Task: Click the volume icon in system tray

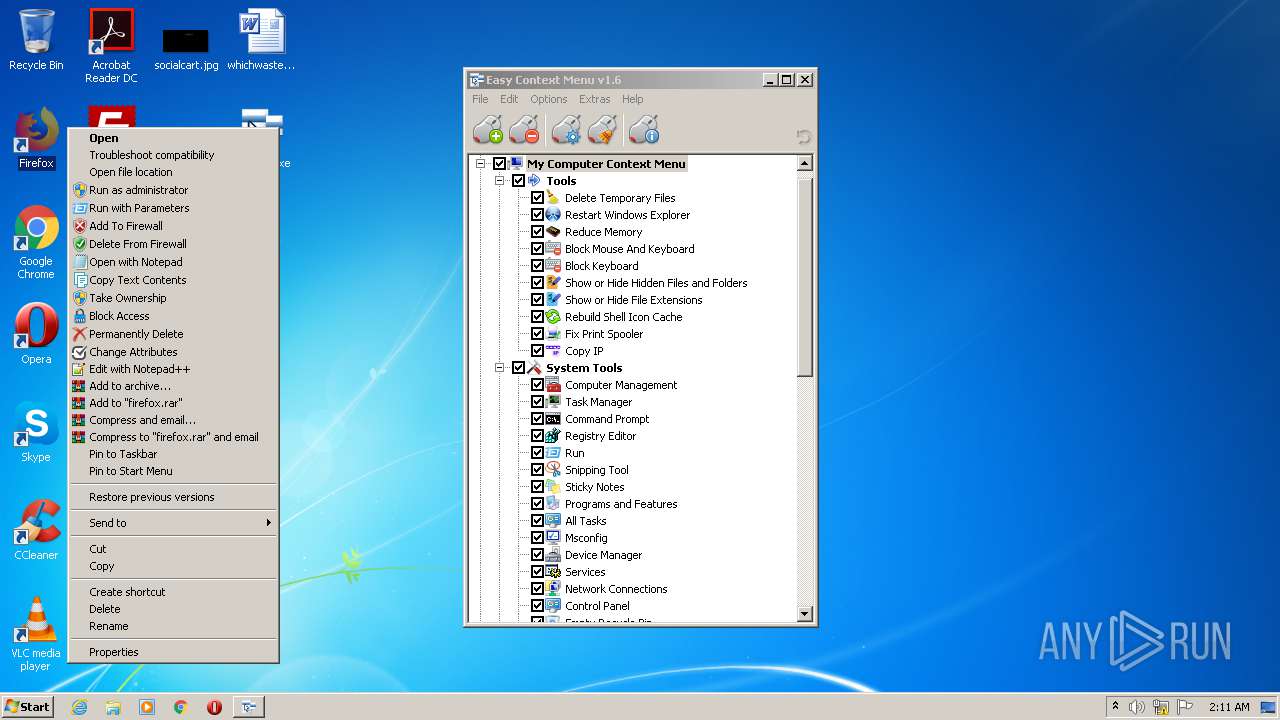Action: point(1137,707)
